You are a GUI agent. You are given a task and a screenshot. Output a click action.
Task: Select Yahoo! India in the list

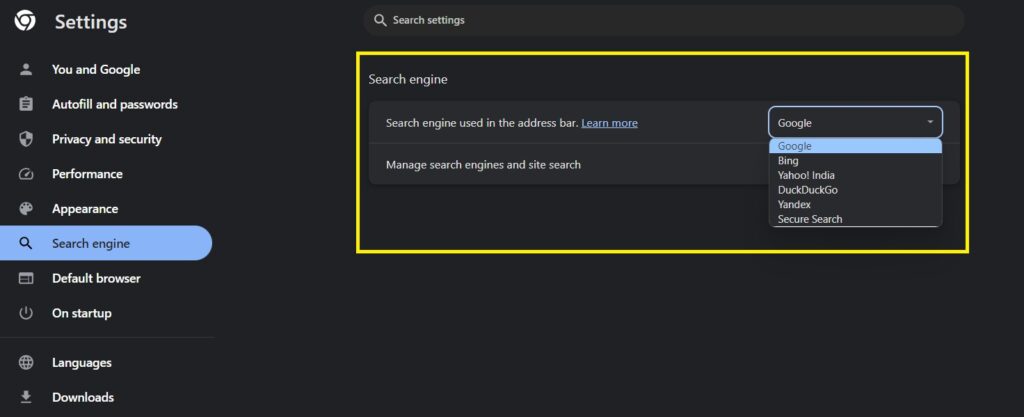pos(856,176)
